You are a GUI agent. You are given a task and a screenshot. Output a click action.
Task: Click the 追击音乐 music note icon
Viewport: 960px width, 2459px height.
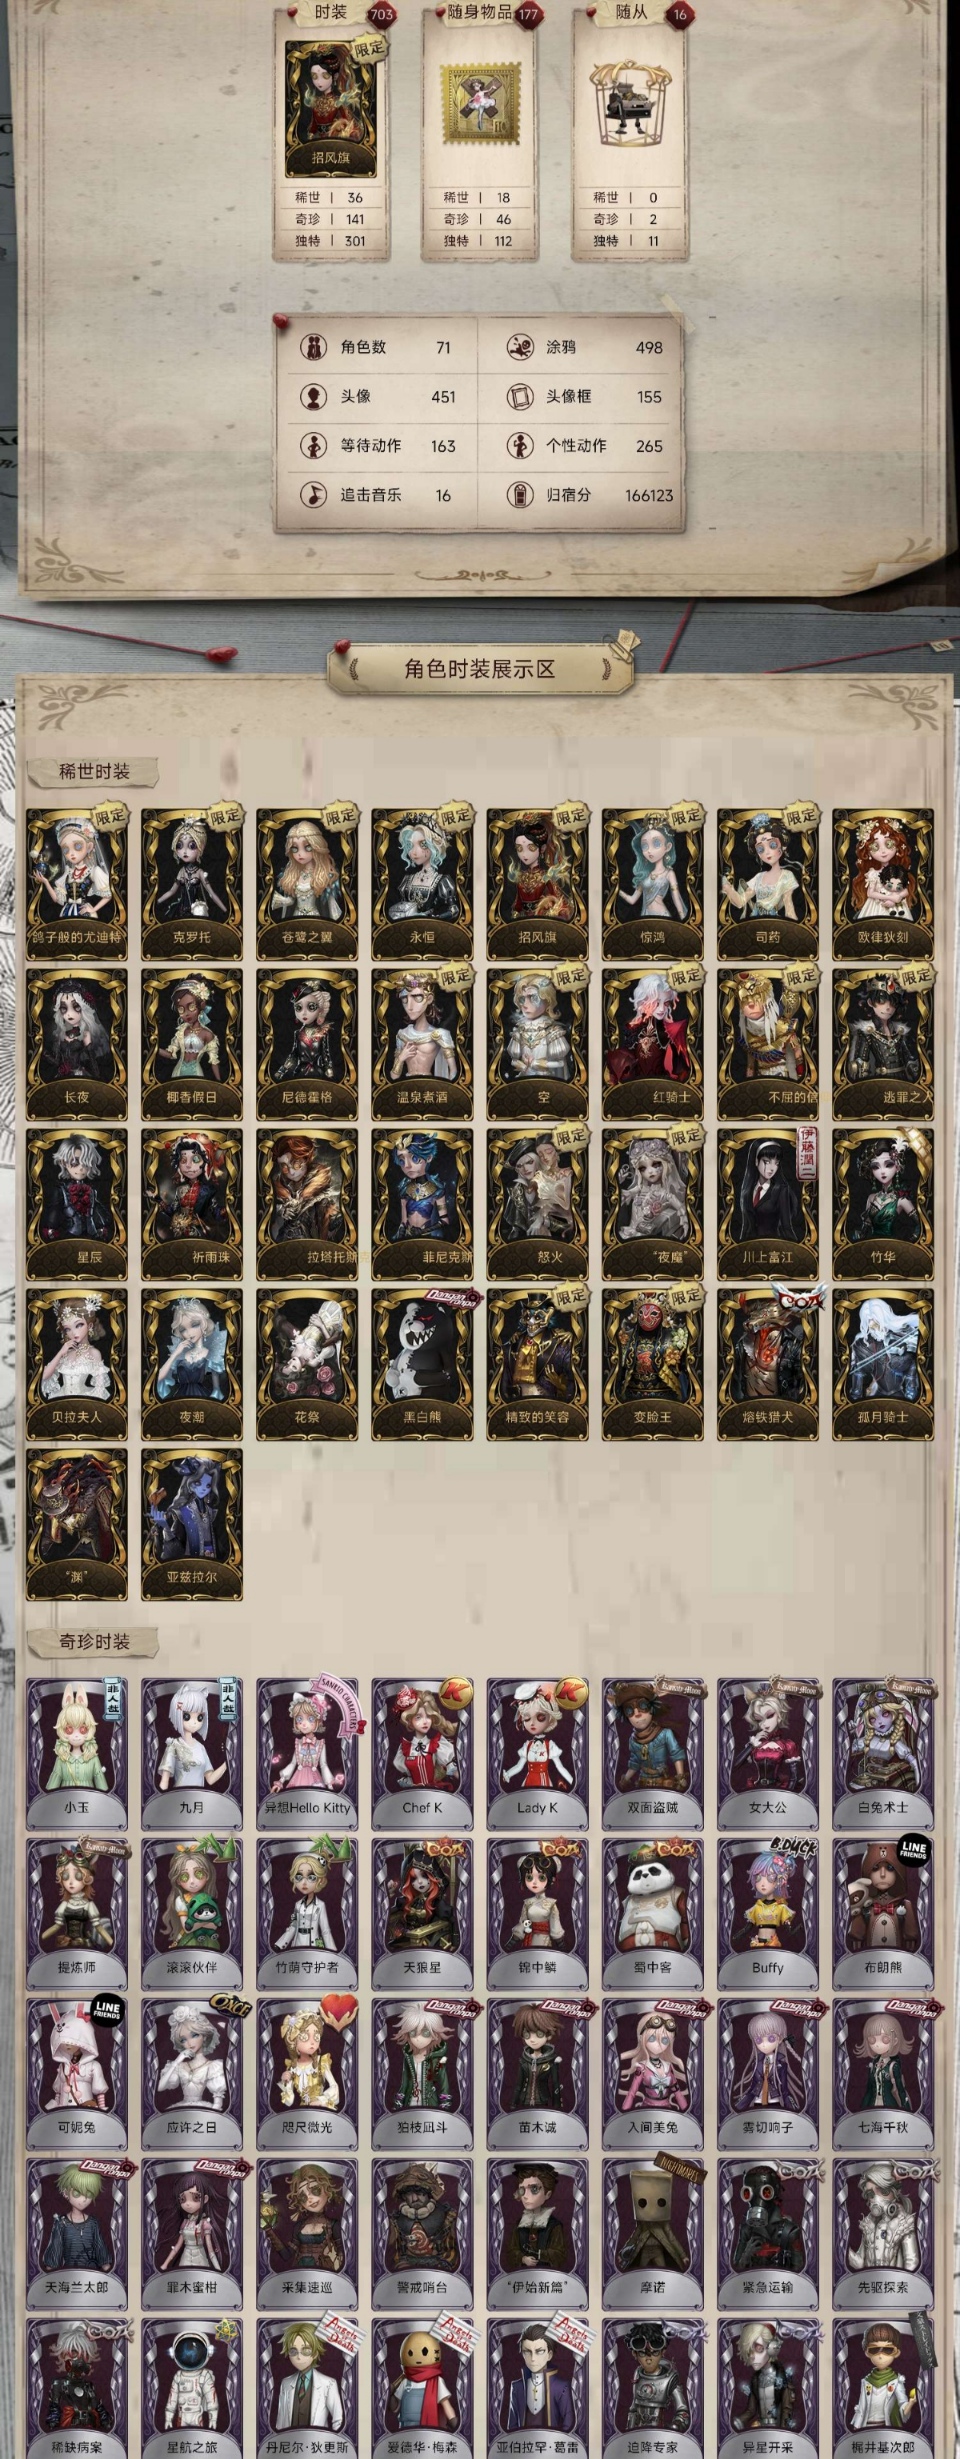click(x=314, y=494)
